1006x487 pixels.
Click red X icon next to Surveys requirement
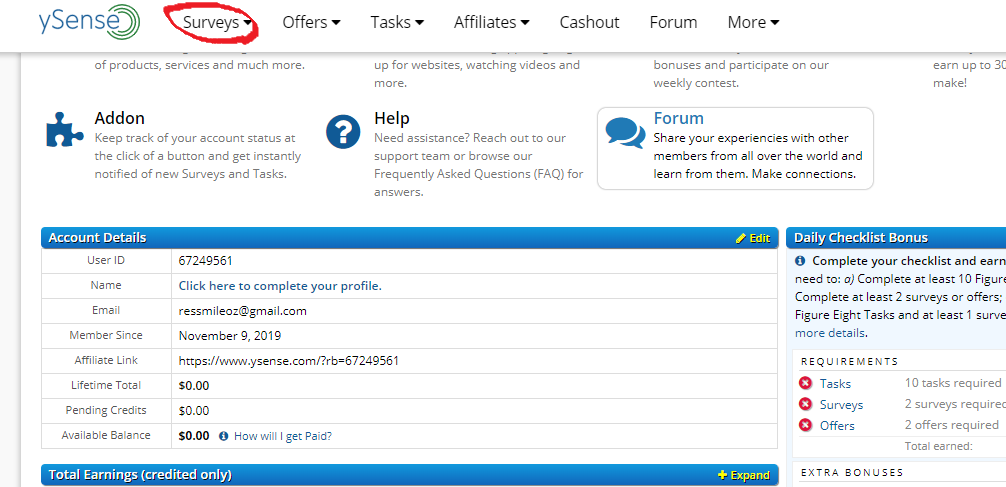point(805,404)
